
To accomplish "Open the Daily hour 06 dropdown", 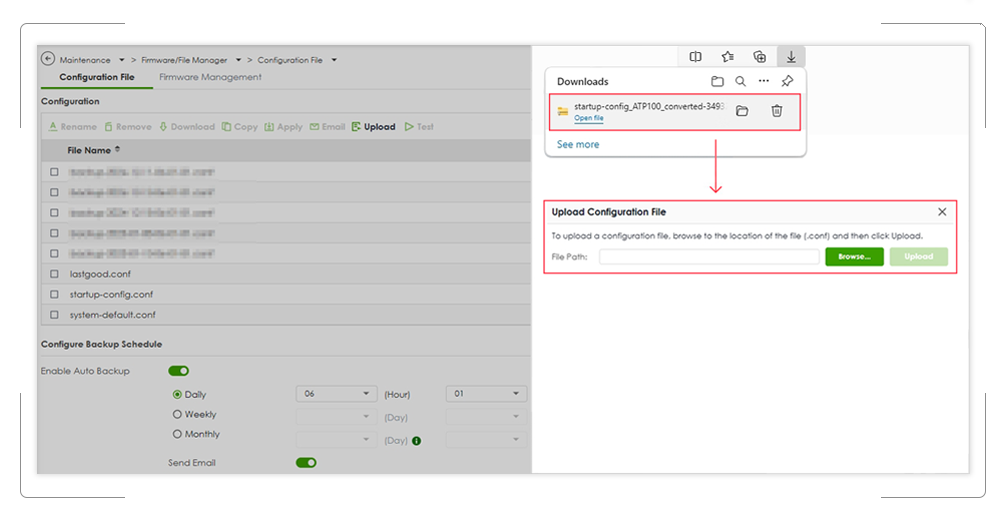I will pyautogui.click(x=336, y=394).
